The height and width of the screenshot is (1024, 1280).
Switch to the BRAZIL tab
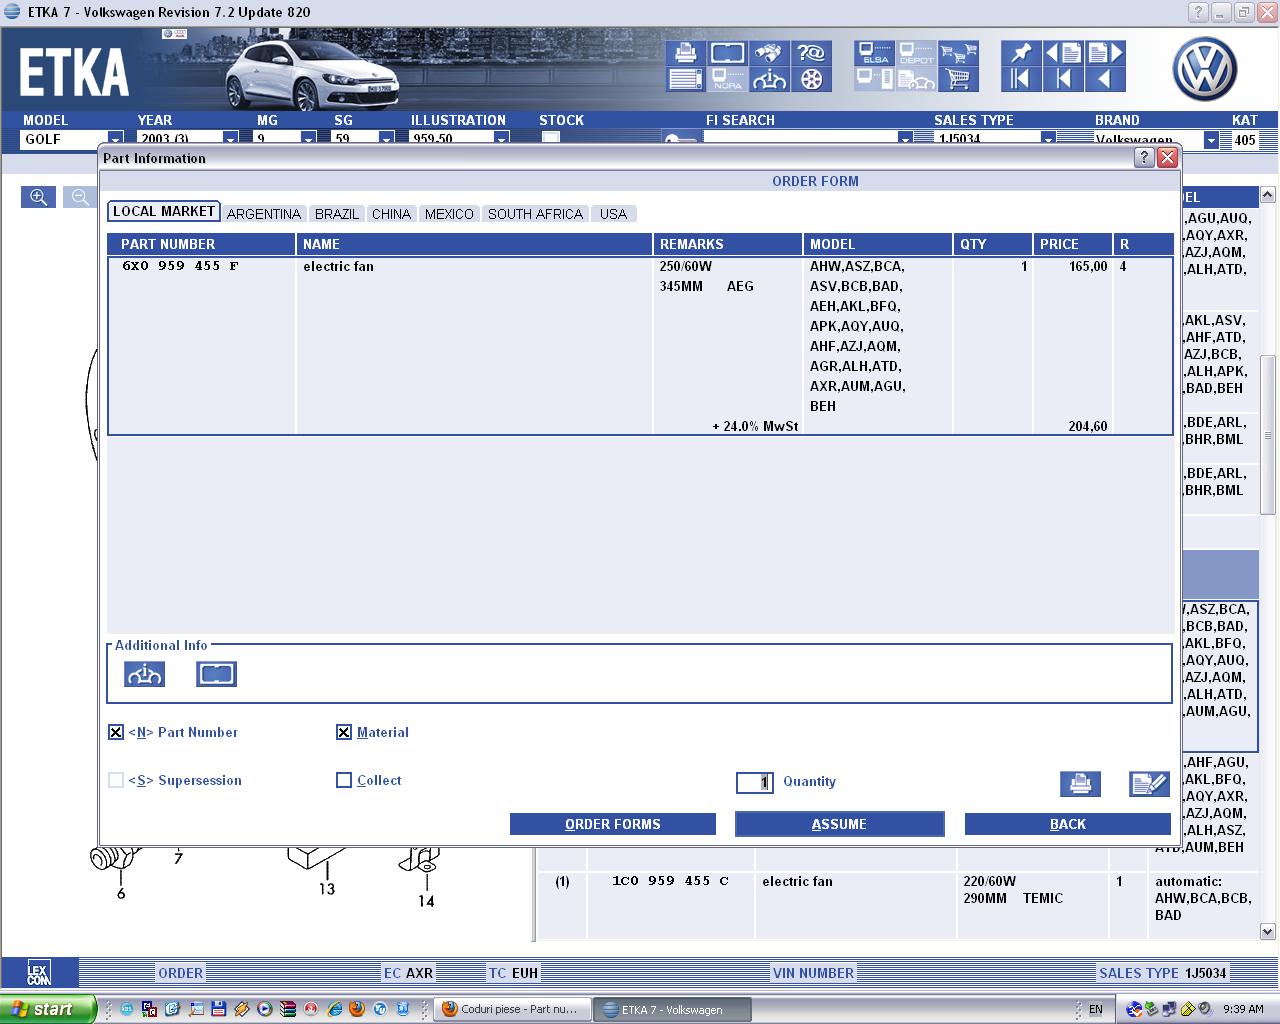337,214
